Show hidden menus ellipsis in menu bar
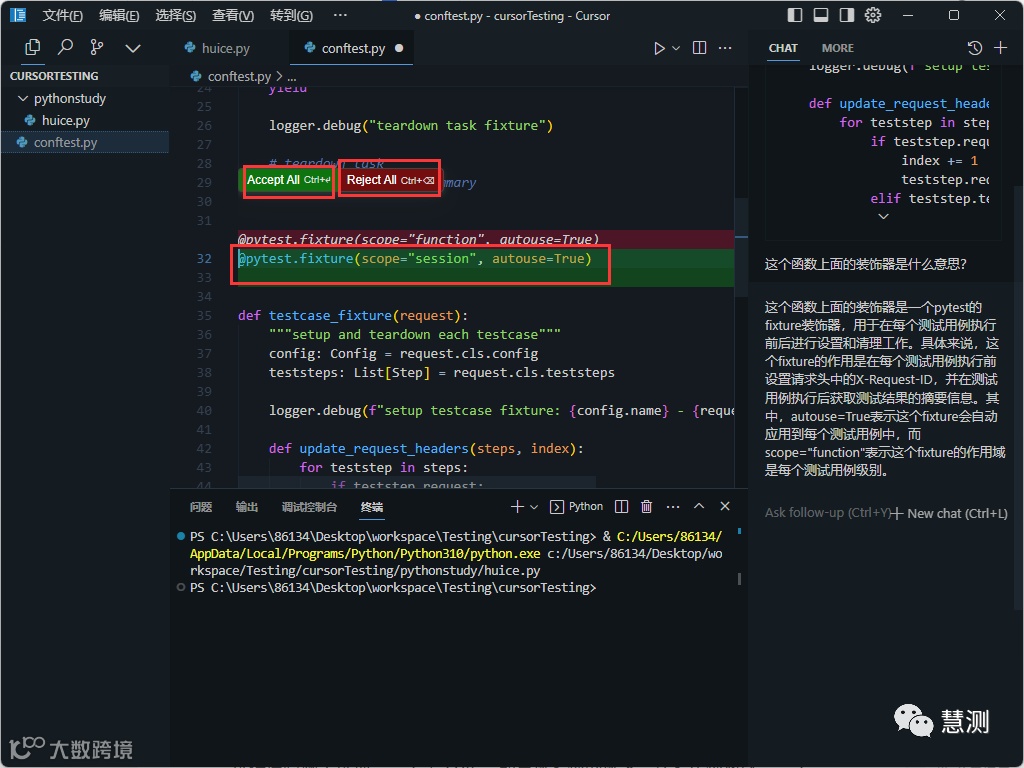 (340, 15)
